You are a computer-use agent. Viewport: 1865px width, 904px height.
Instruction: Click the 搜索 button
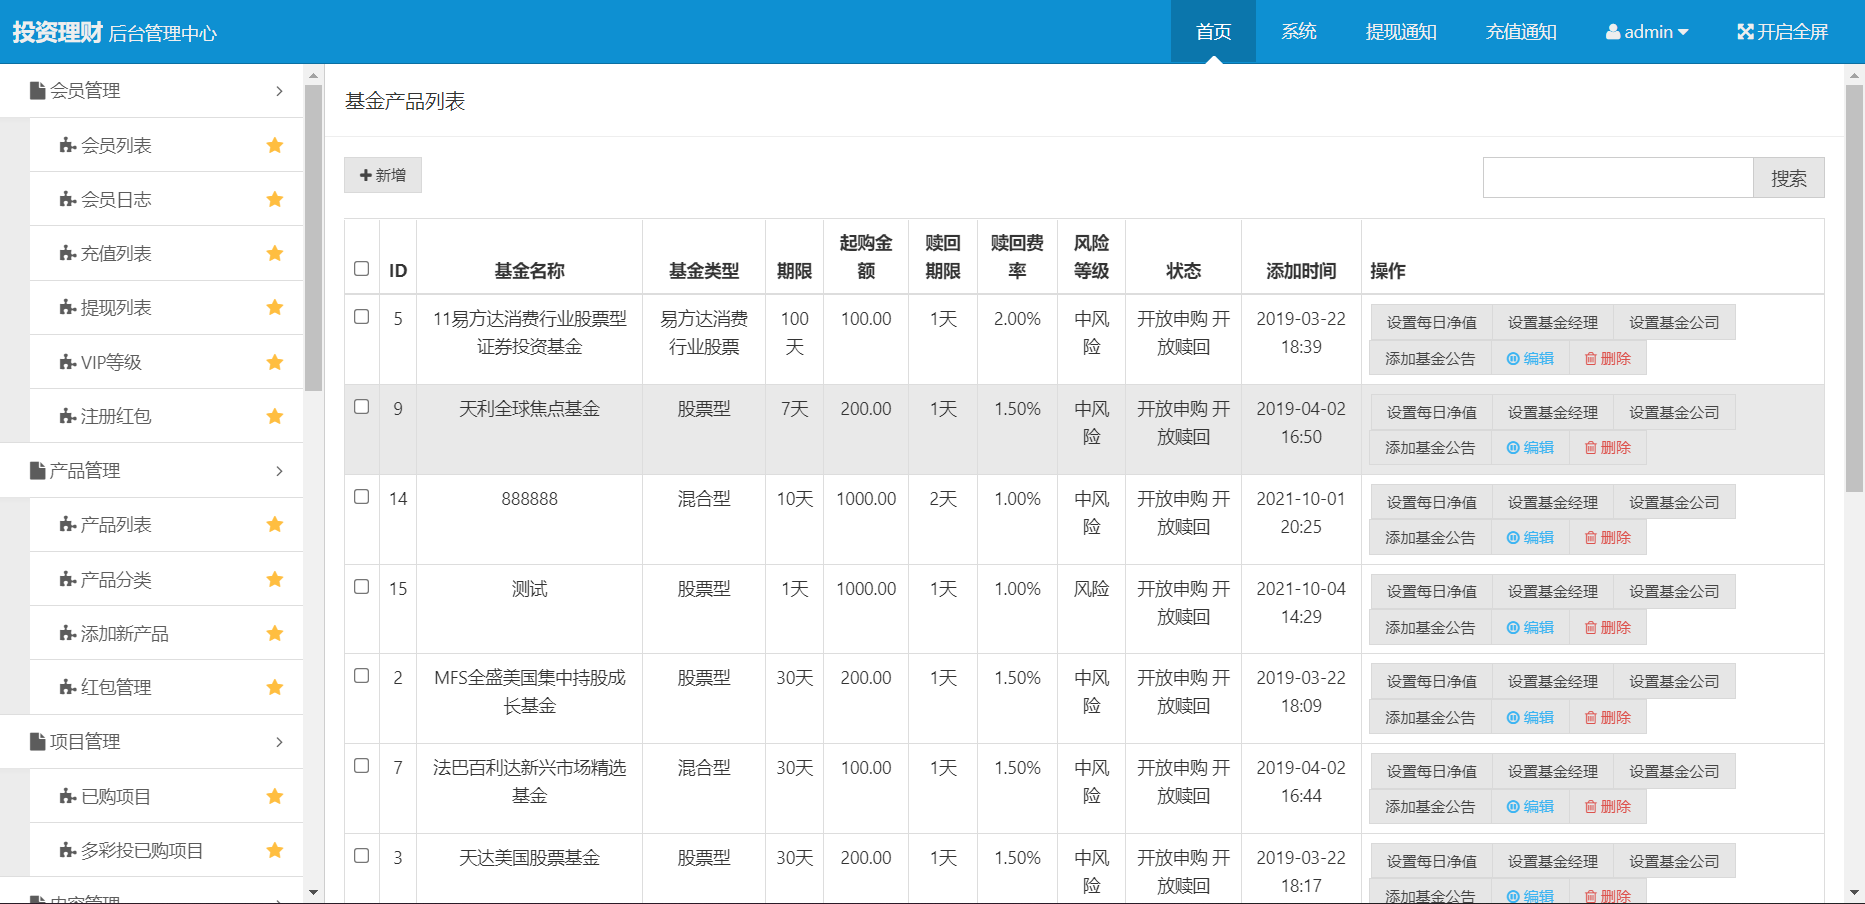1789,178
